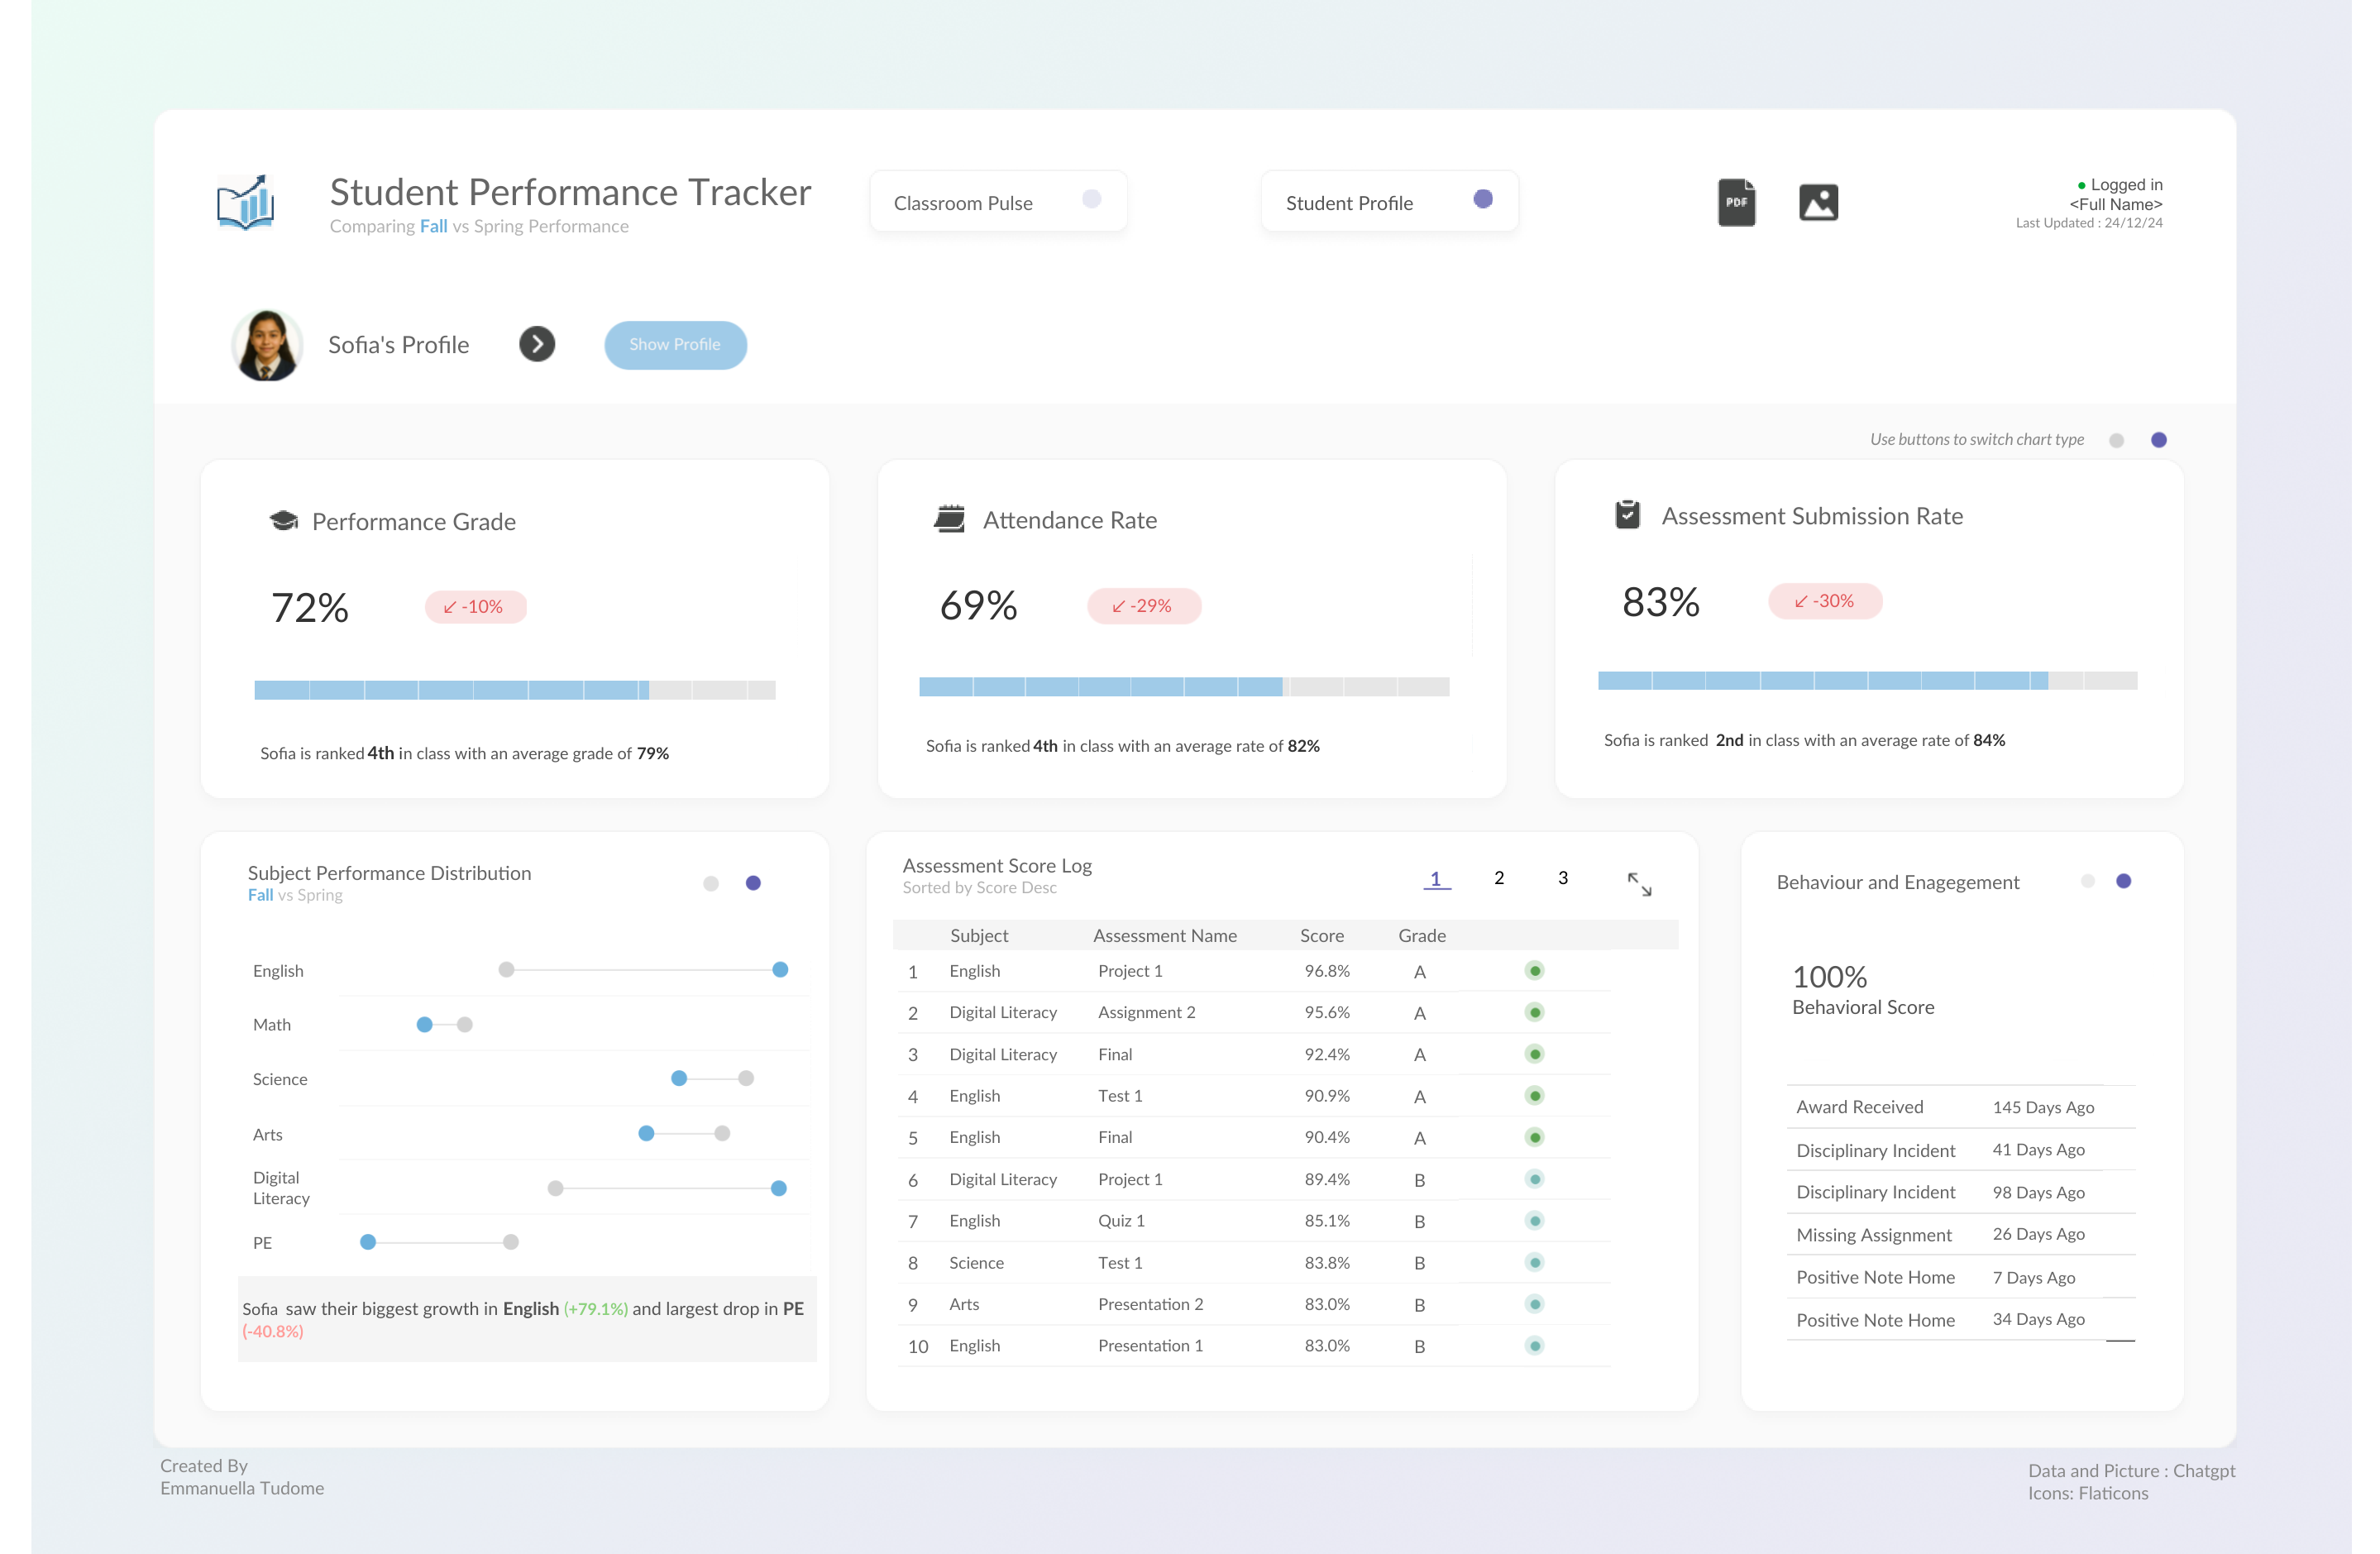Open page 3 of Assessment Score Log

click(1562, 878)
